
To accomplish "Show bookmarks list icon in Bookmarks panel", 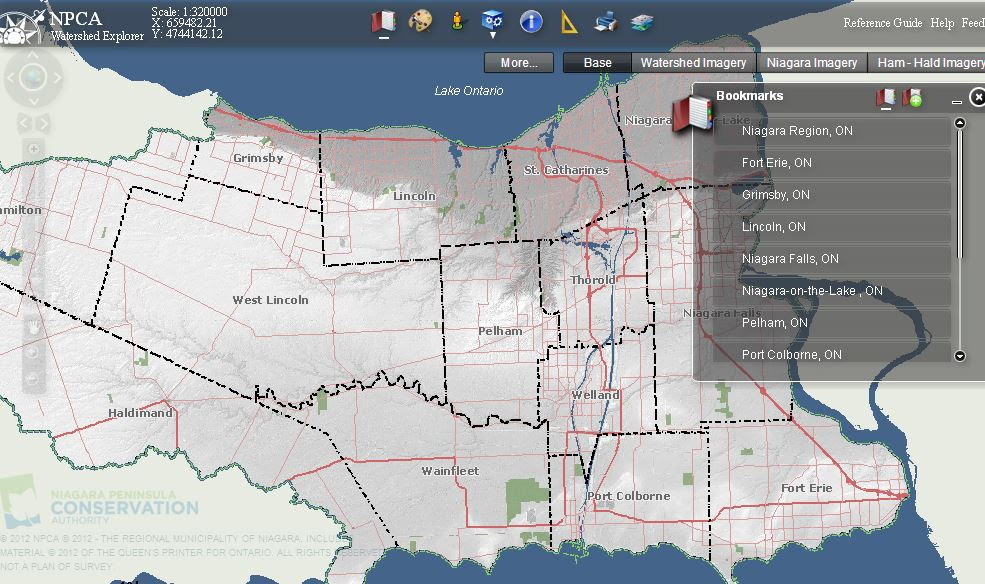I will 886,98.
